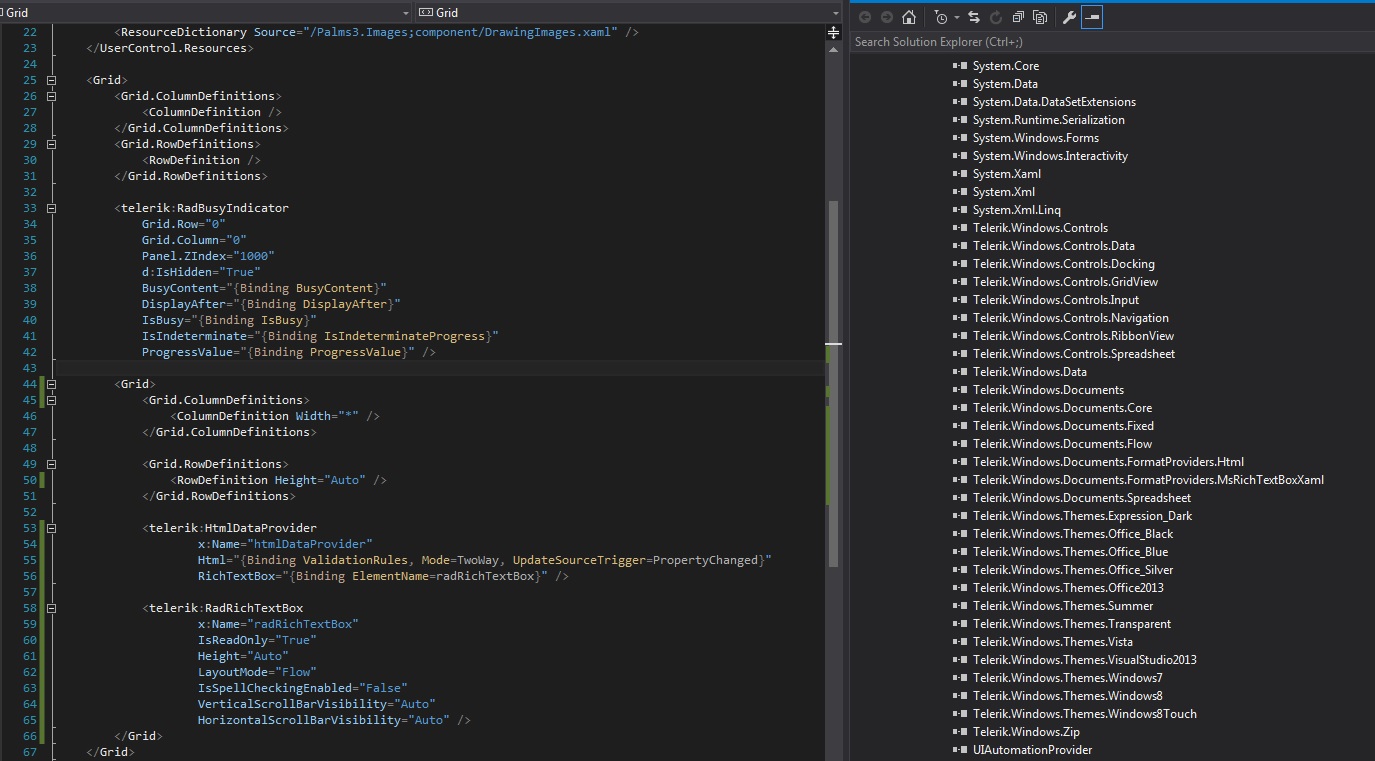Collapse the Grid element on line 25

pos(51,80)
